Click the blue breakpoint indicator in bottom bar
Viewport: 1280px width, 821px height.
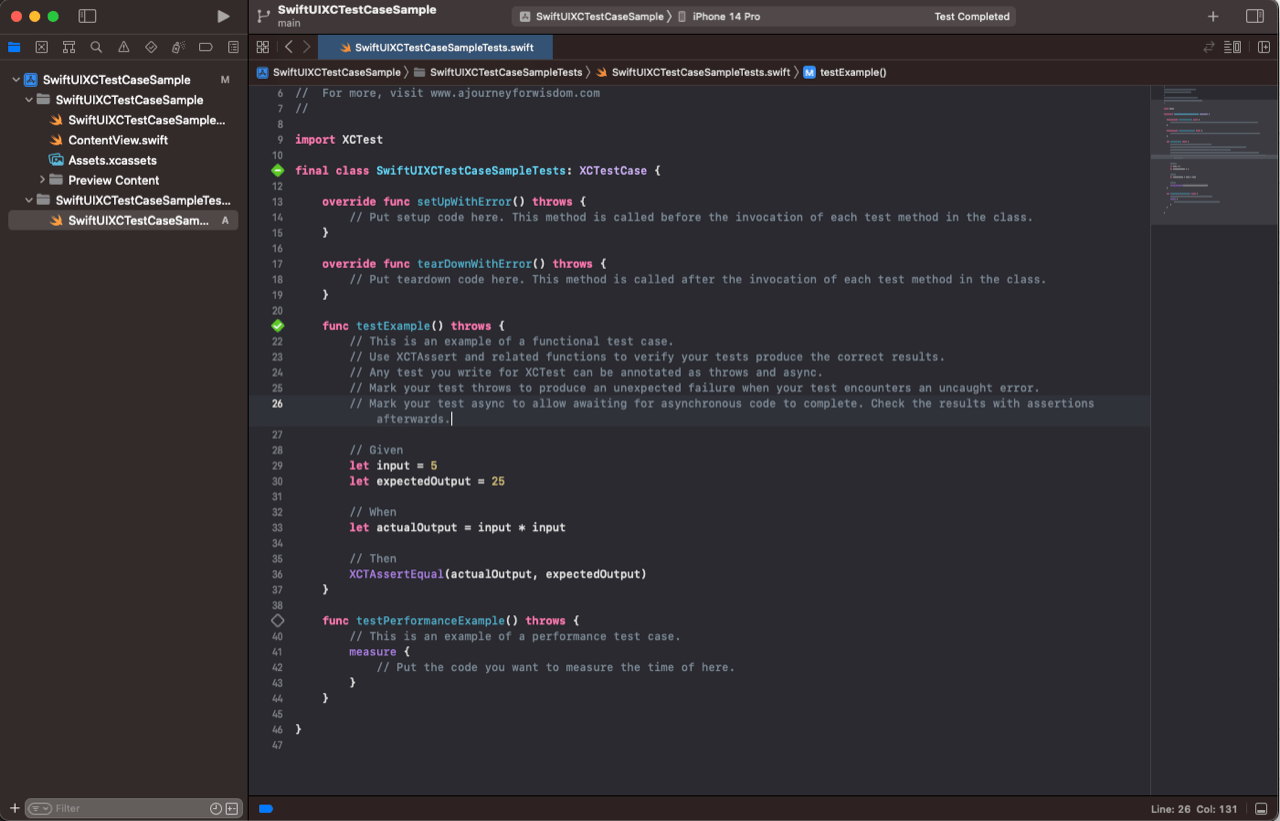(x=266, y=808)
